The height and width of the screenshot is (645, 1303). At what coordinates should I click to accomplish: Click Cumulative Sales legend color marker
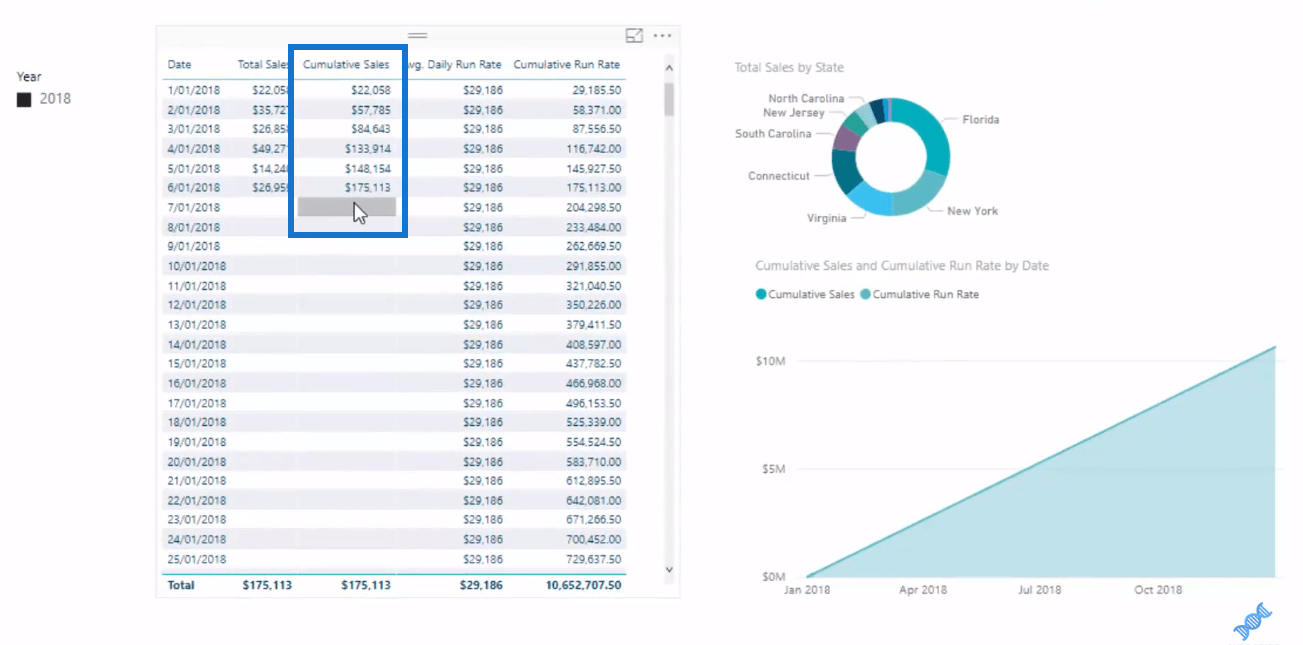[761, 294]
